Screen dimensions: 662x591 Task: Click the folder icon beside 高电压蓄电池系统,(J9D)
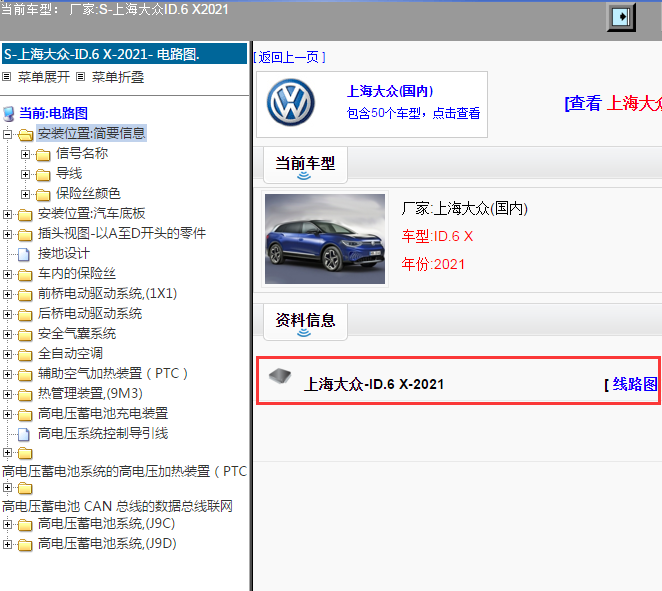pos(25,545)
